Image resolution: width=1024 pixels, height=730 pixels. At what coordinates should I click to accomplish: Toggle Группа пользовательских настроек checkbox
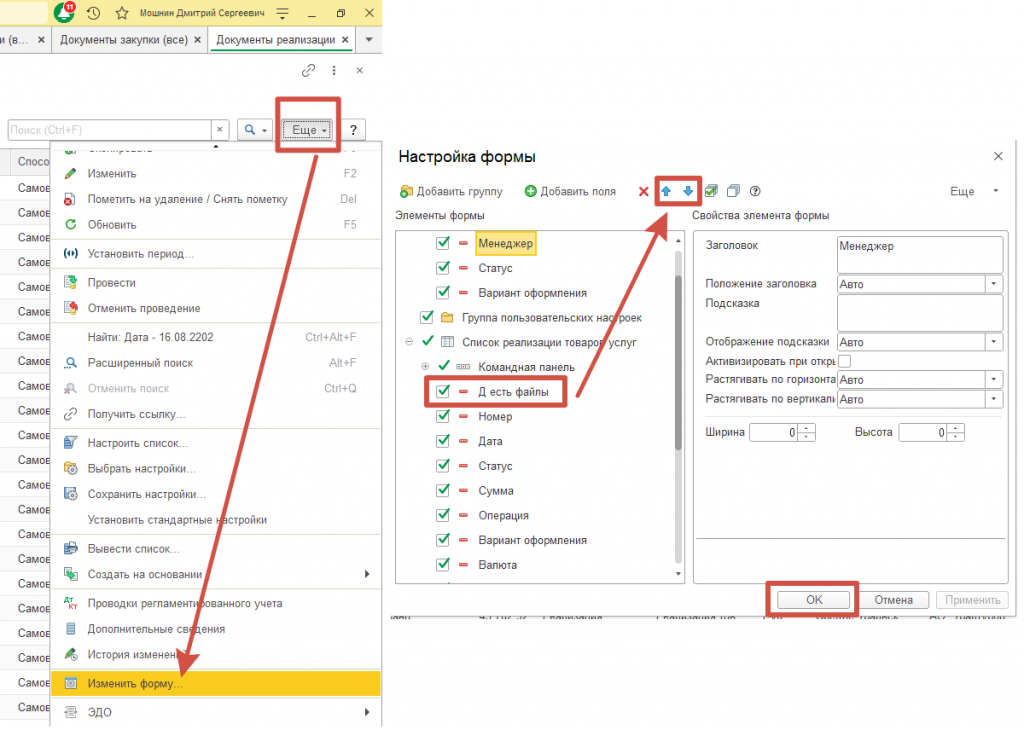[426, 317]
